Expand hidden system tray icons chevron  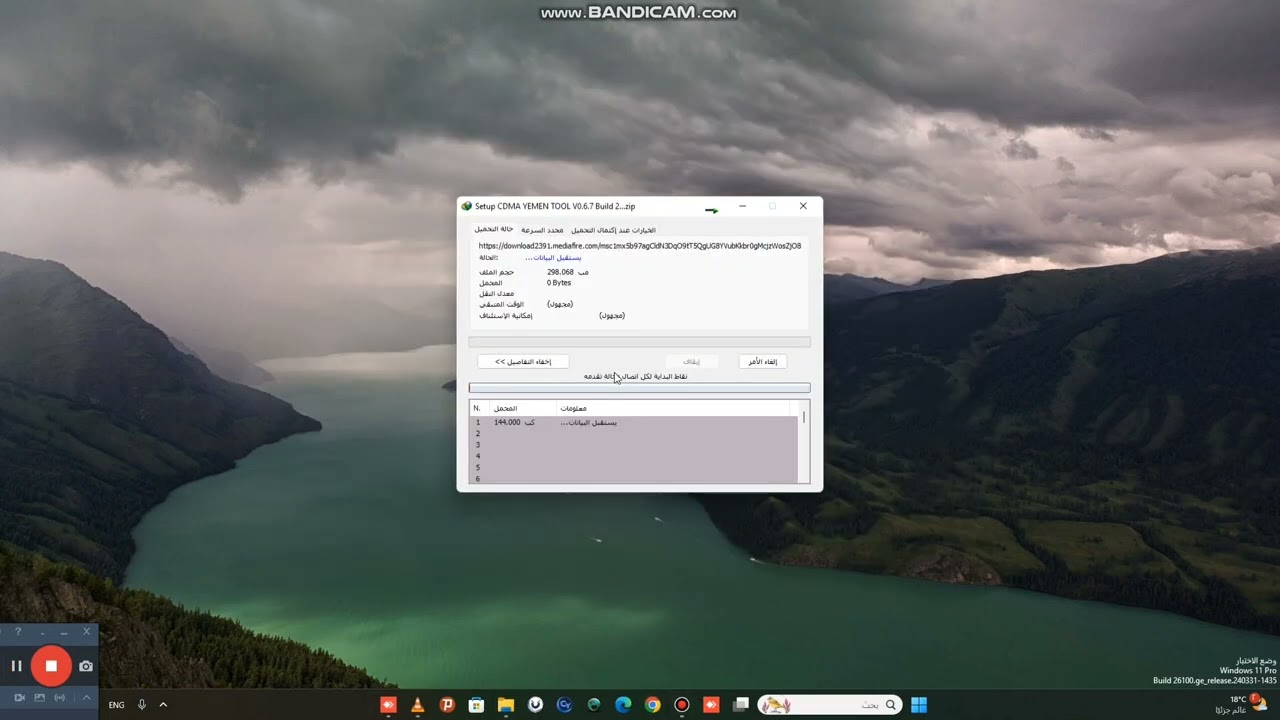click(x=163, y=705)
